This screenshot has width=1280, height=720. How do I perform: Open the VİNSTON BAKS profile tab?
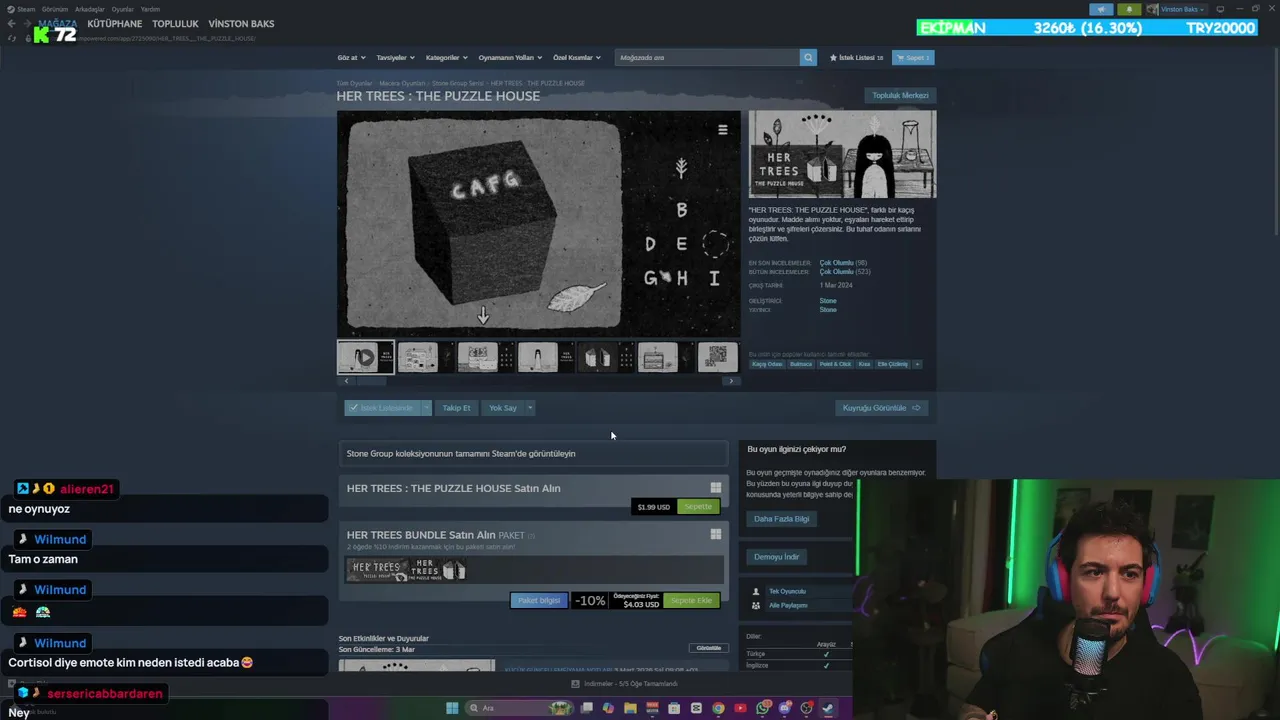coord(241,24)
